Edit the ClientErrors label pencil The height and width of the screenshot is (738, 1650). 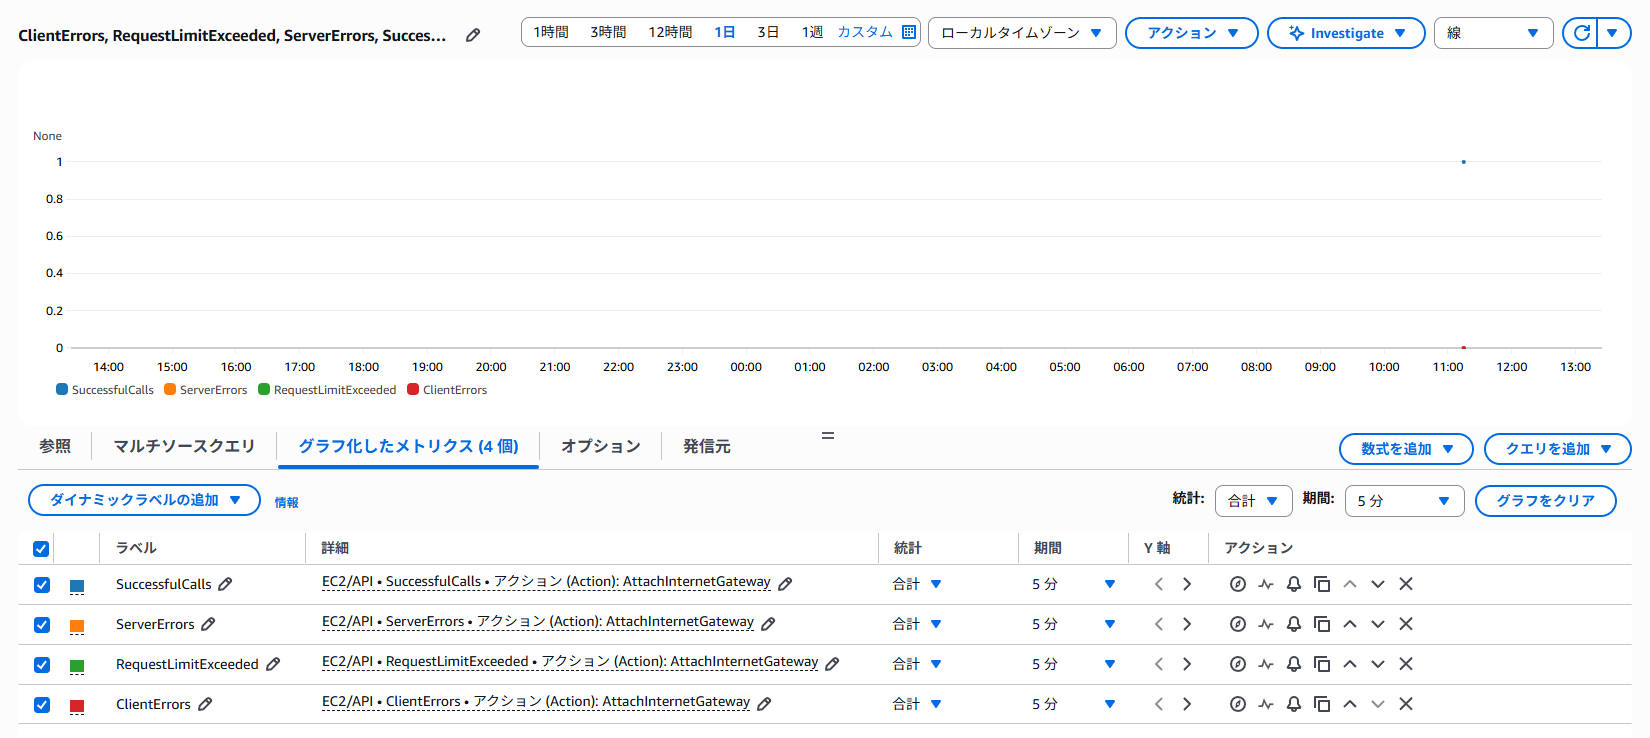tap(205, 704)
